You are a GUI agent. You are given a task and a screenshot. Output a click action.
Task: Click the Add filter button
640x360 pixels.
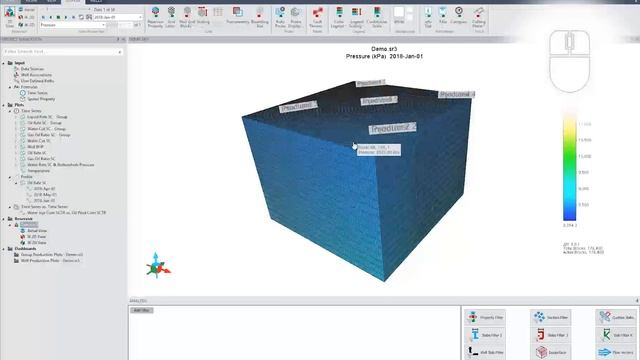tap(142, 310)
